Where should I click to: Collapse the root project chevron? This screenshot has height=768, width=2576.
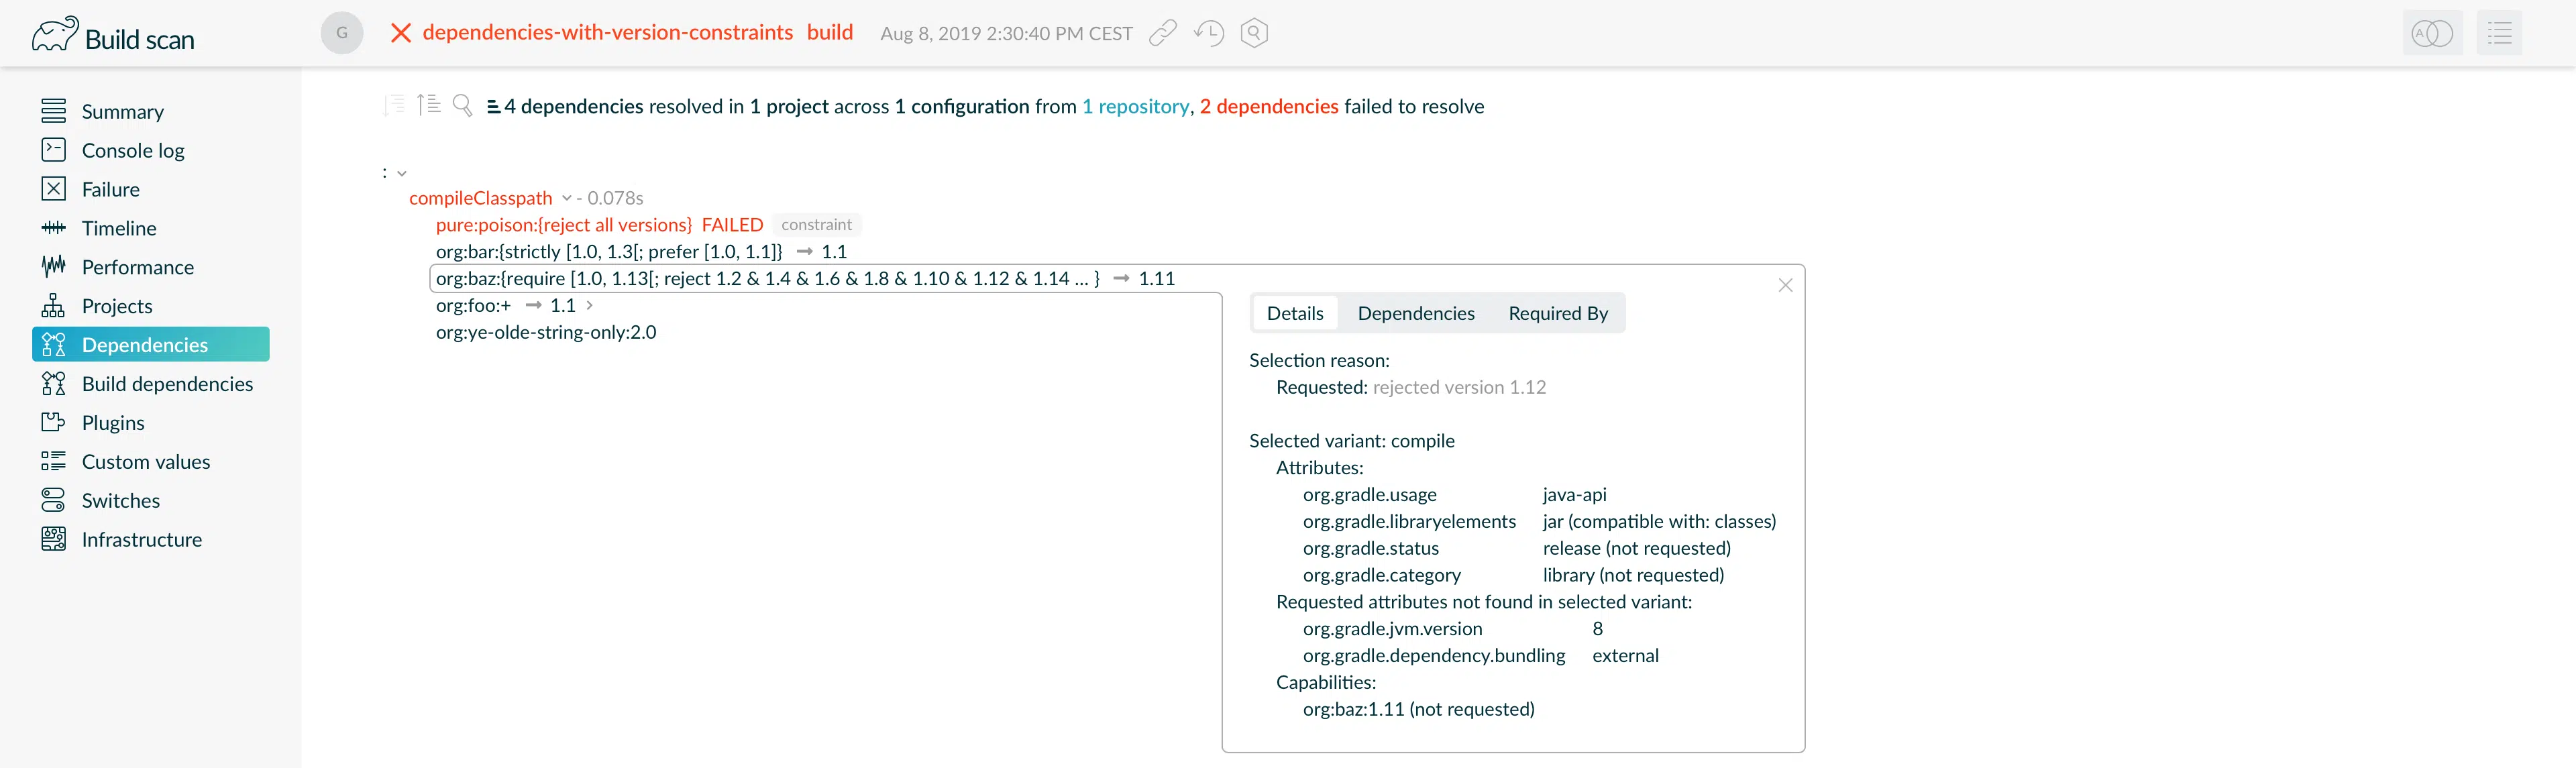(x=402, y=174)
